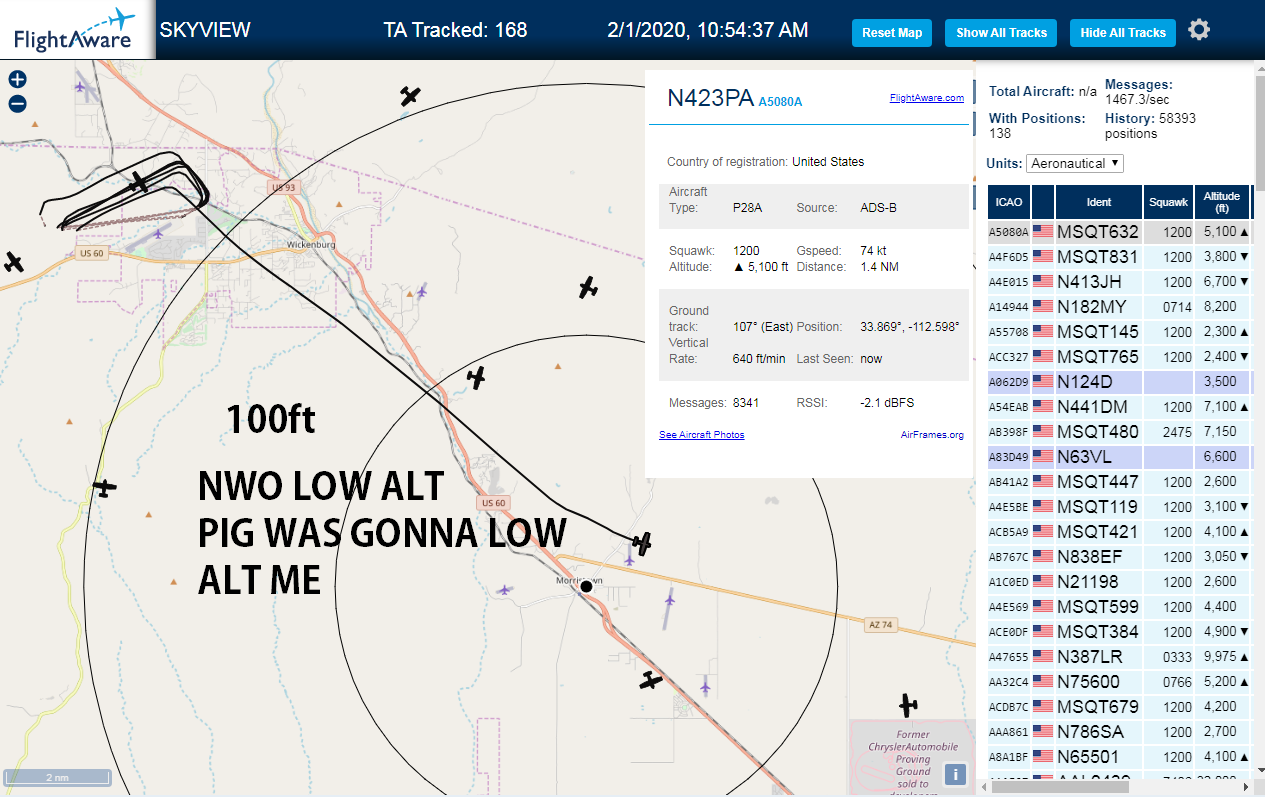Viewport: 1265px width, 797px height.
Task: Open settings gear icon
Action: pos(1199,30)
